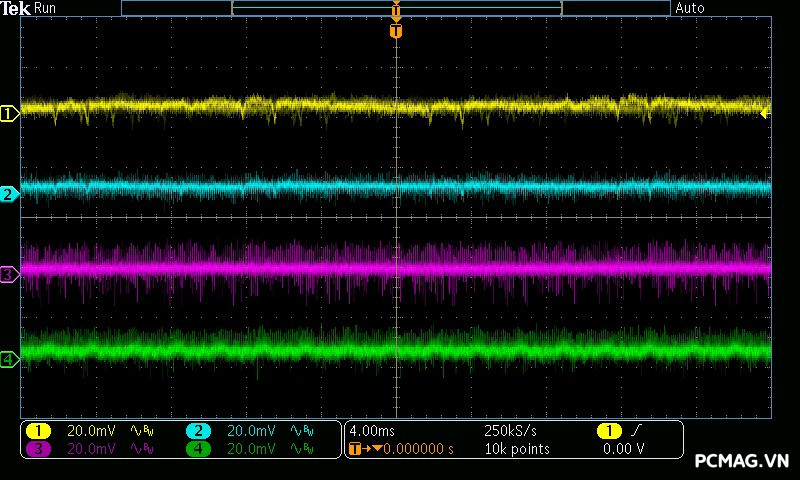Click the 250kS/s sample rate readout

(510, 431)
